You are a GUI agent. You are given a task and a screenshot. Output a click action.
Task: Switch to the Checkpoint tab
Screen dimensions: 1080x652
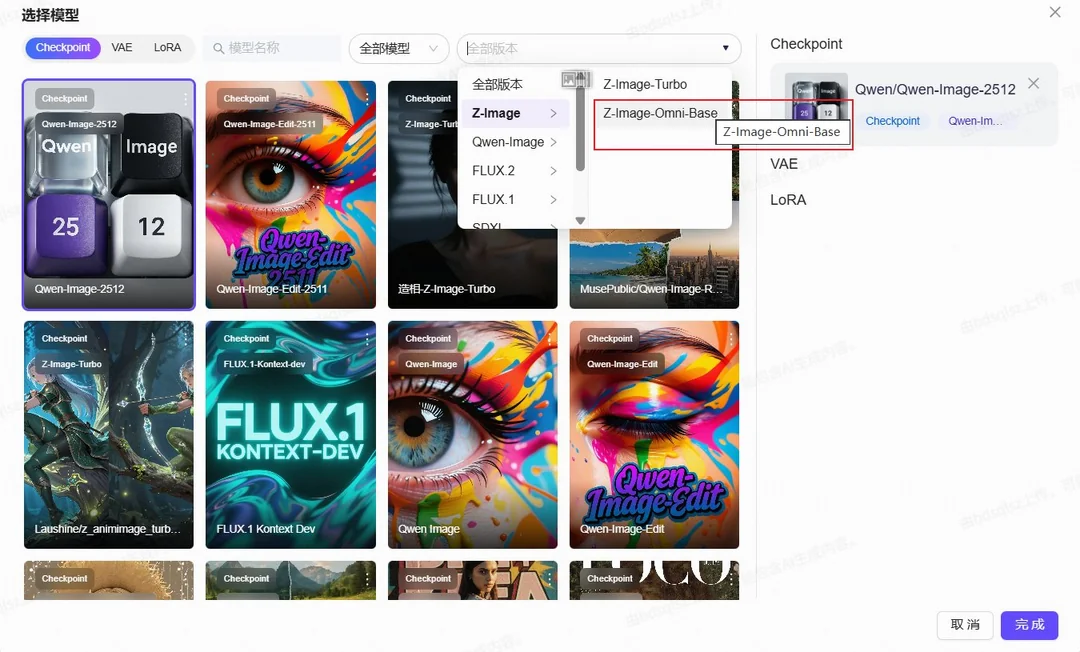point(63,48)
